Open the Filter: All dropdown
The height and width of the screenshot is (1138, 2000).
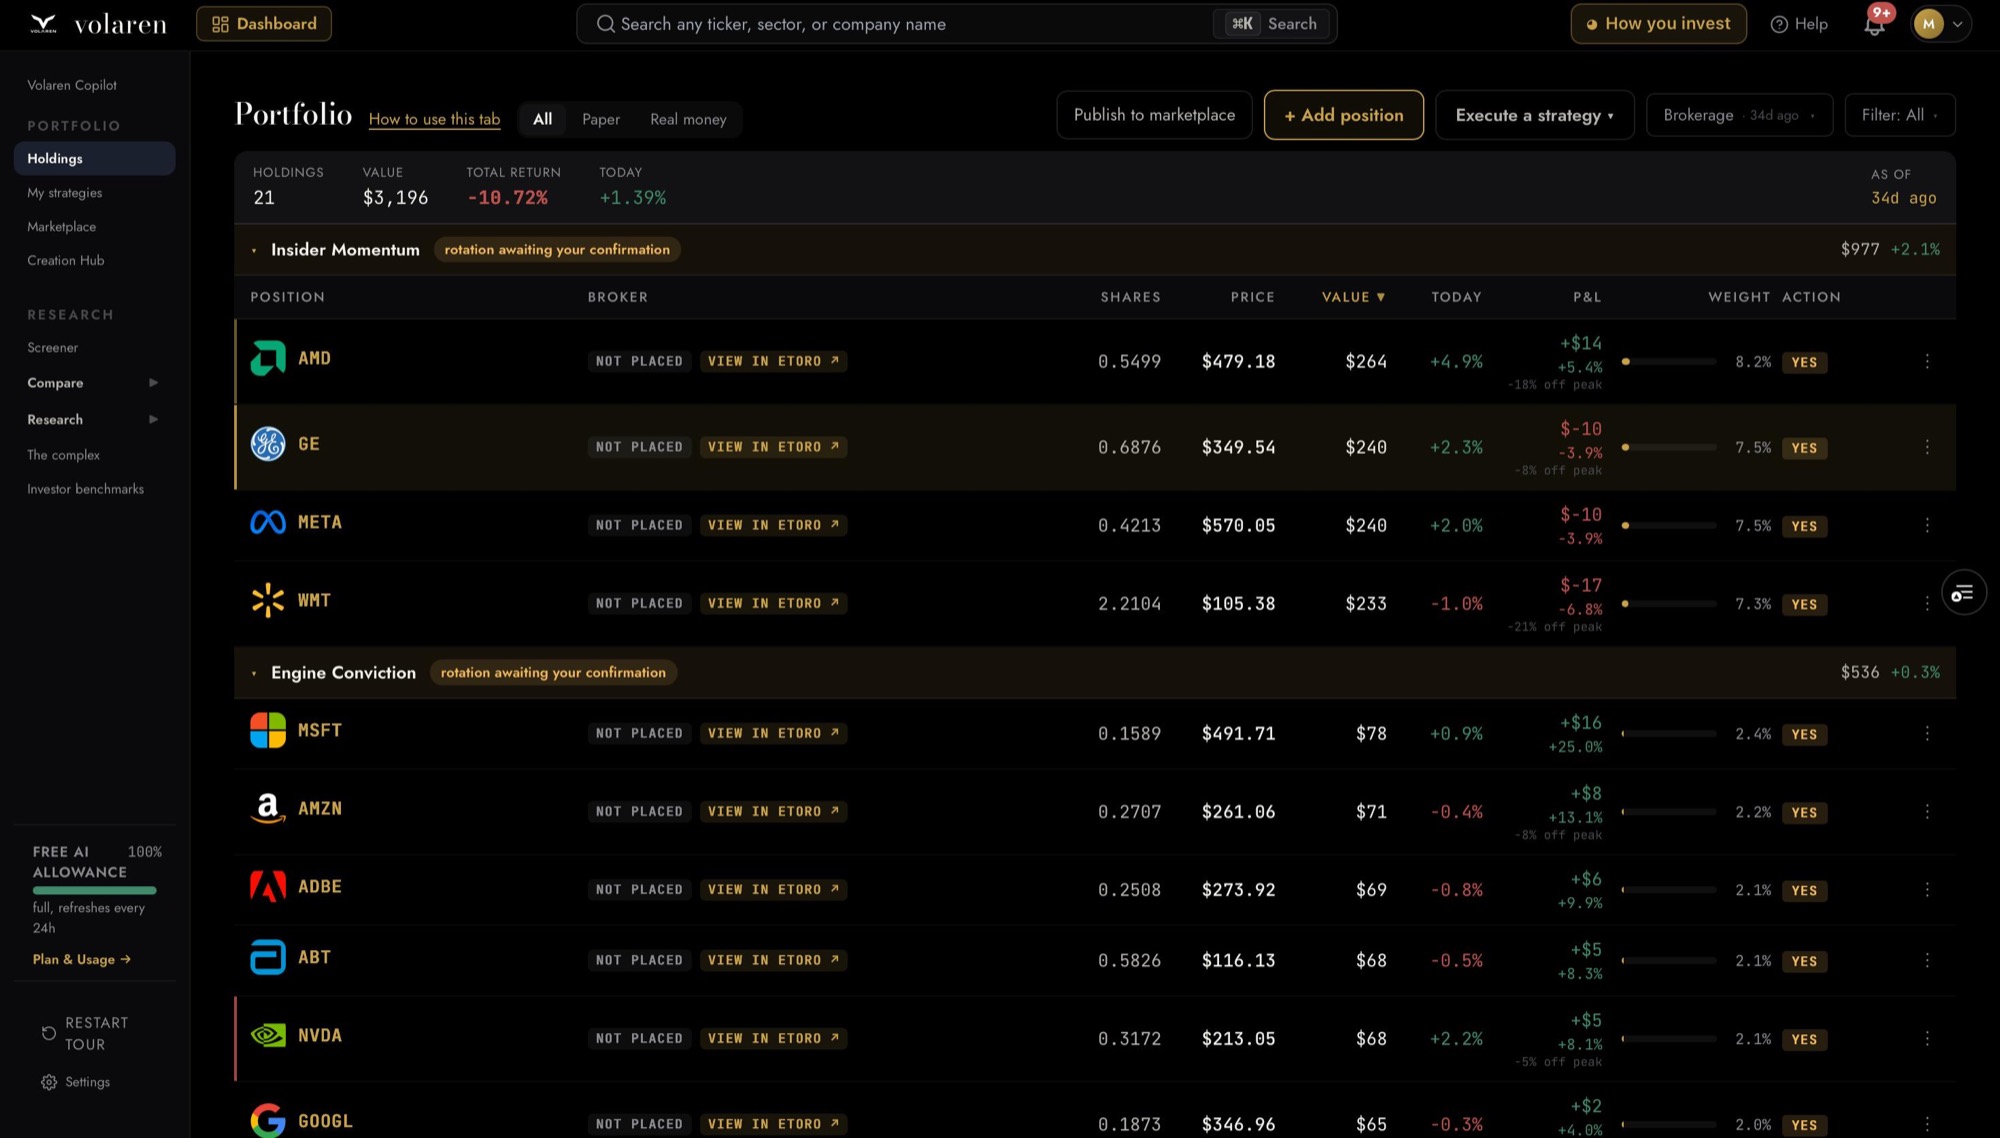pyautogui.click(x=1899, y=115)
